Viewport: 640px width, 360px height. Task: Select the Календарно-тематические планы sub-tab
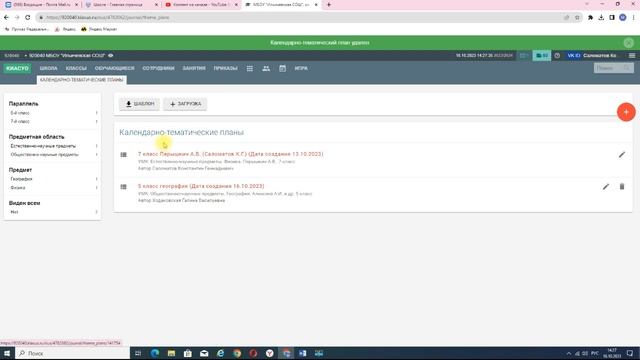pos(82,80)
